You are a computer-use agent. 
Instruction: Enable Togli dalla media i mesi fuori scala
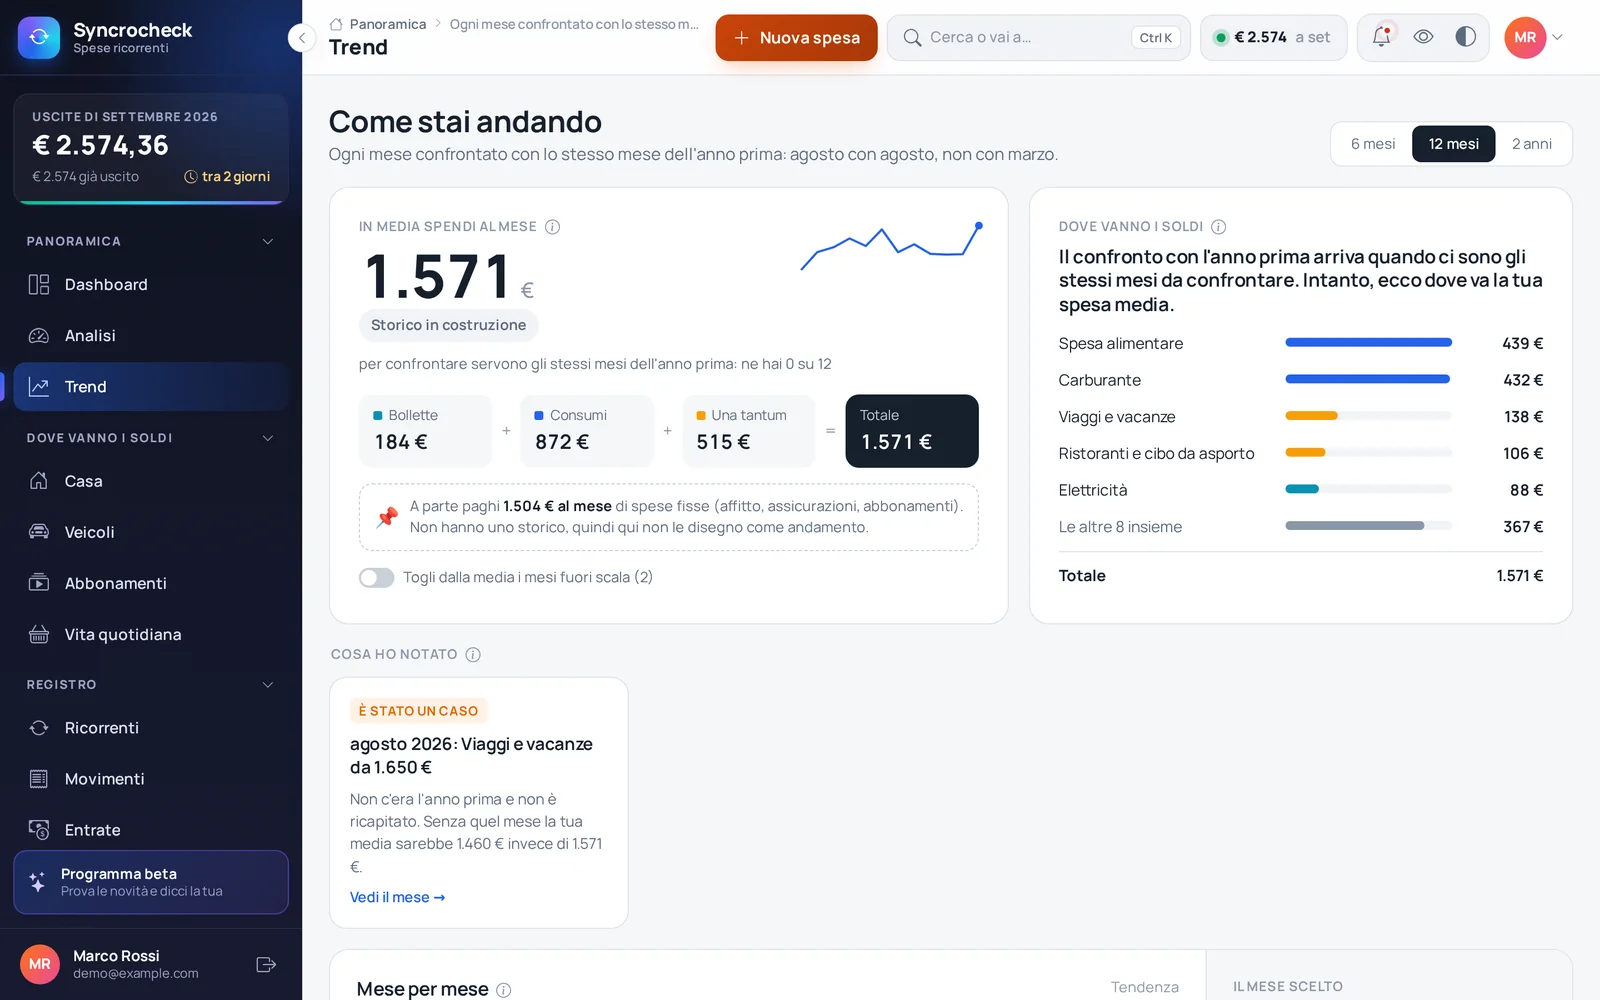pyautogui.click(x=376, y=578)
